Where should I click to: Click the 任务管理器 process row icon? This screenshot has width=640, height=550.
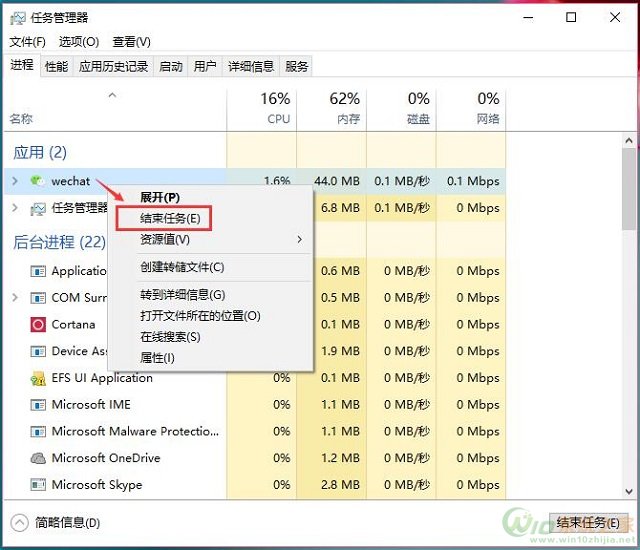coord(38,209)
